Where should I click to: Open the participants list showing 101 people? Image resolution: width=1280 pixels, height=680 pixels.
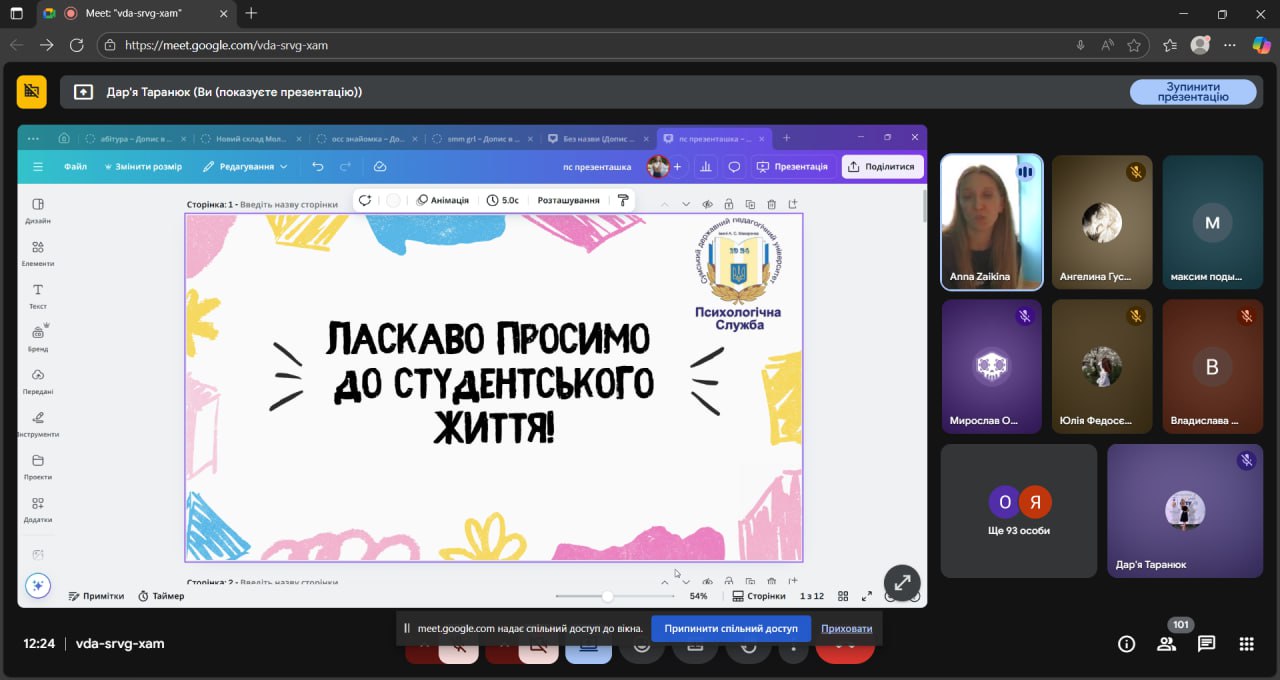tap(1166, 644)
